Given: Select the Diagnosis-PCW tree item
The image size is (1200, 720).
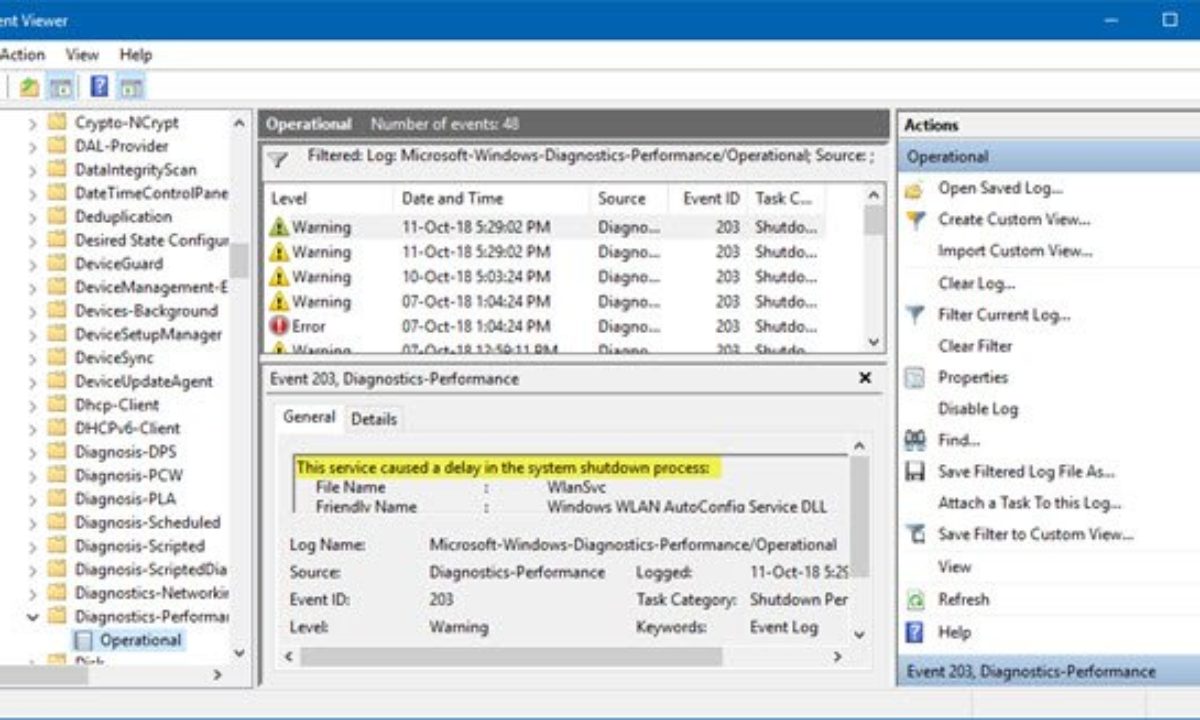Looking at the screenshot, I should pos(129,475).
